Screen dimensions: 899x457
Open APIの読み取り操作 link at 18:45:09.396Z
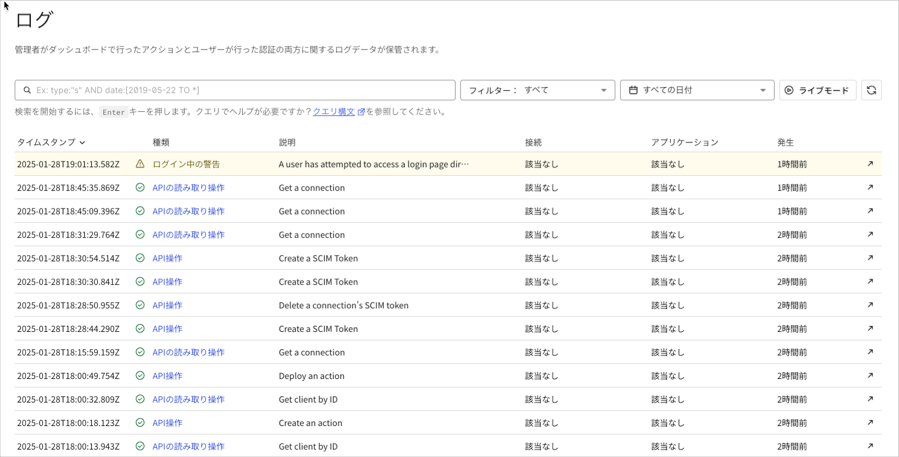(x=189, y=211)
